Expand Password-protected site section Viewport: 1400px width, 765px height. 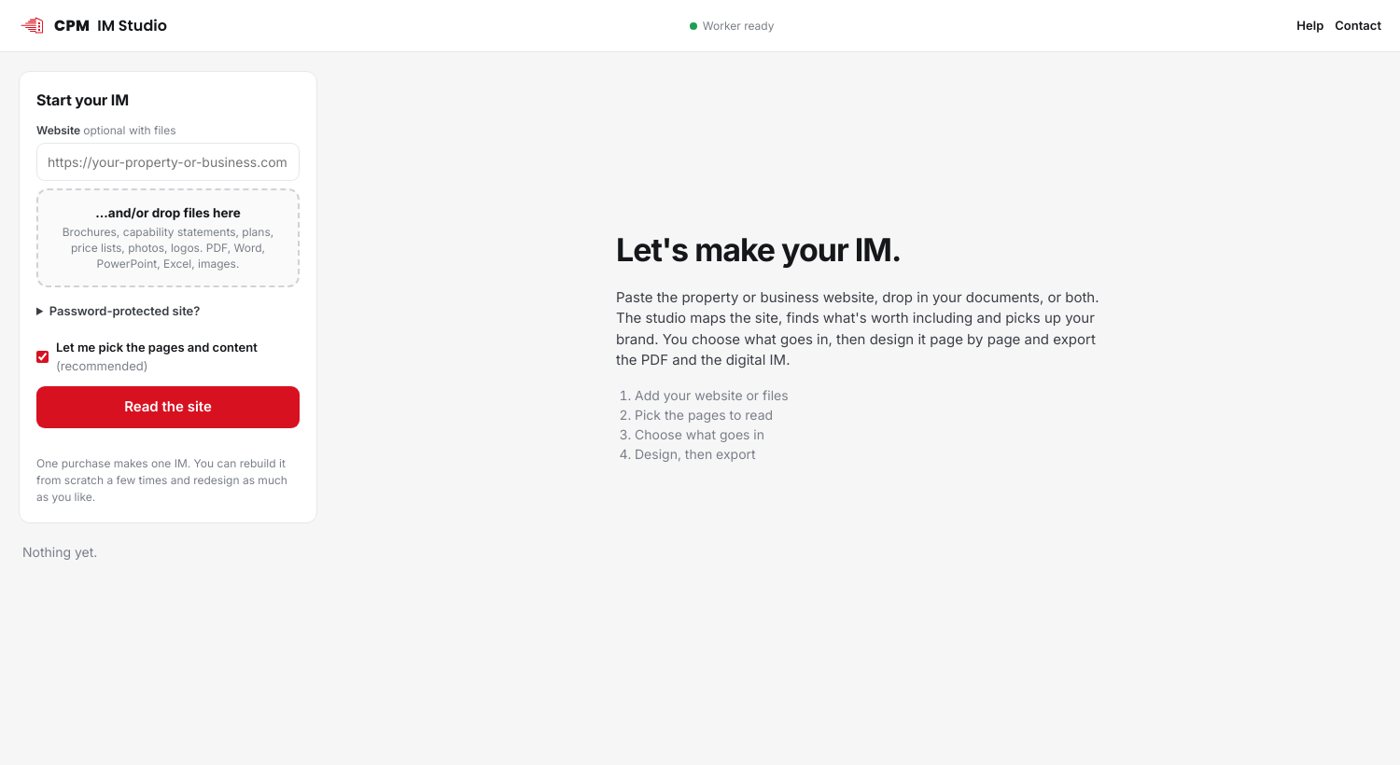point(118,311)
